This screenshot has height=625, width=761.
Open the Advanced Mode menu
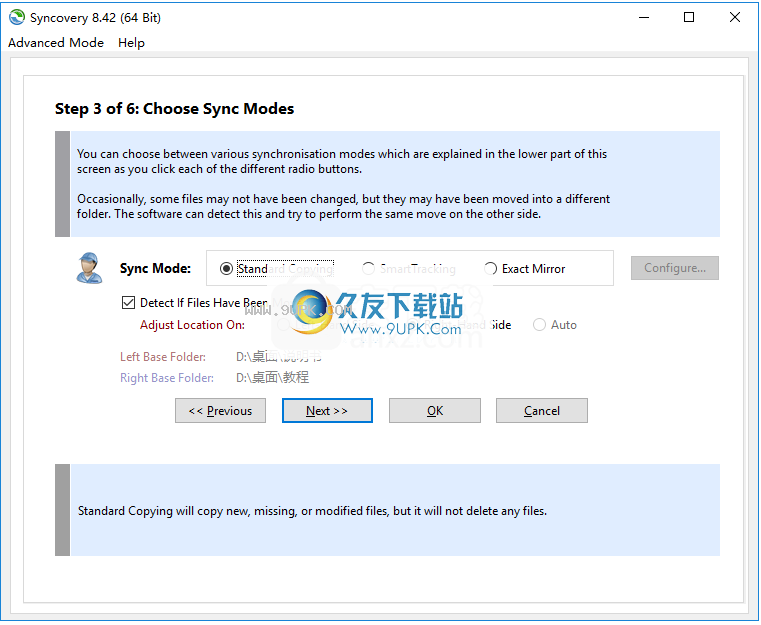click(x=56, y=43)
